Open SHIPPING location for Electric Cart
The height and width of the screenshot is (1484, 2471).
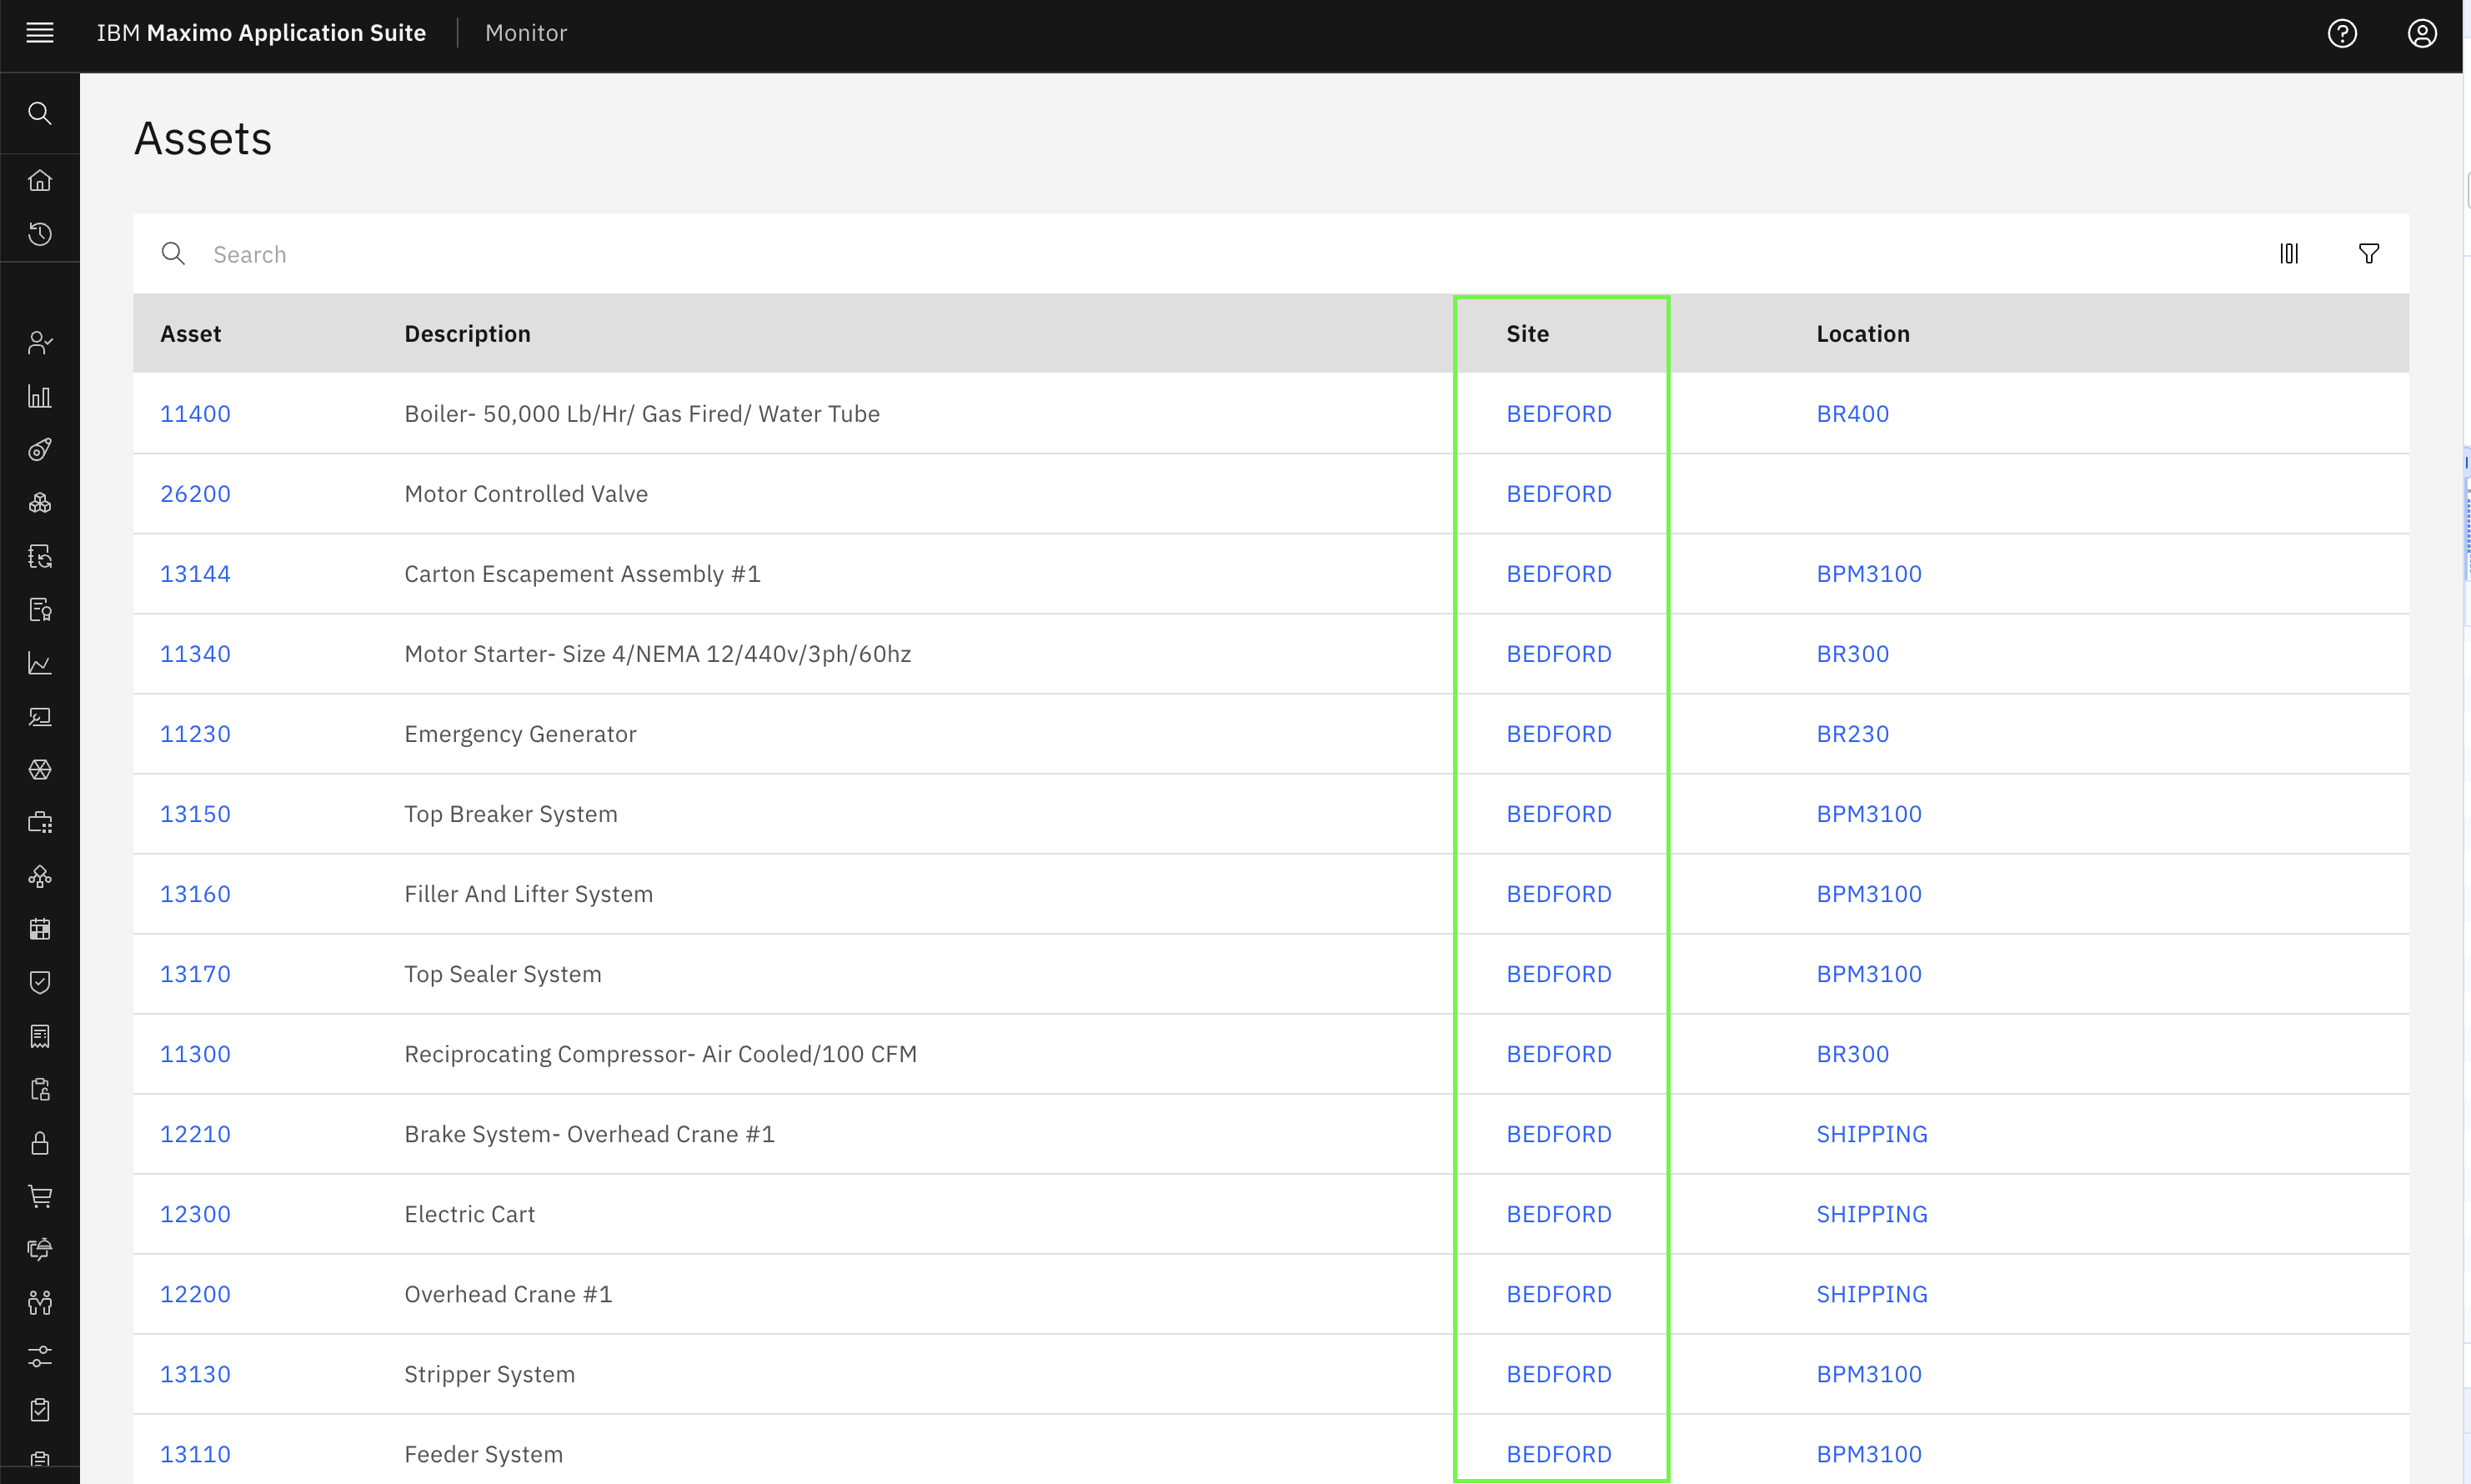click(1872, 1214)
